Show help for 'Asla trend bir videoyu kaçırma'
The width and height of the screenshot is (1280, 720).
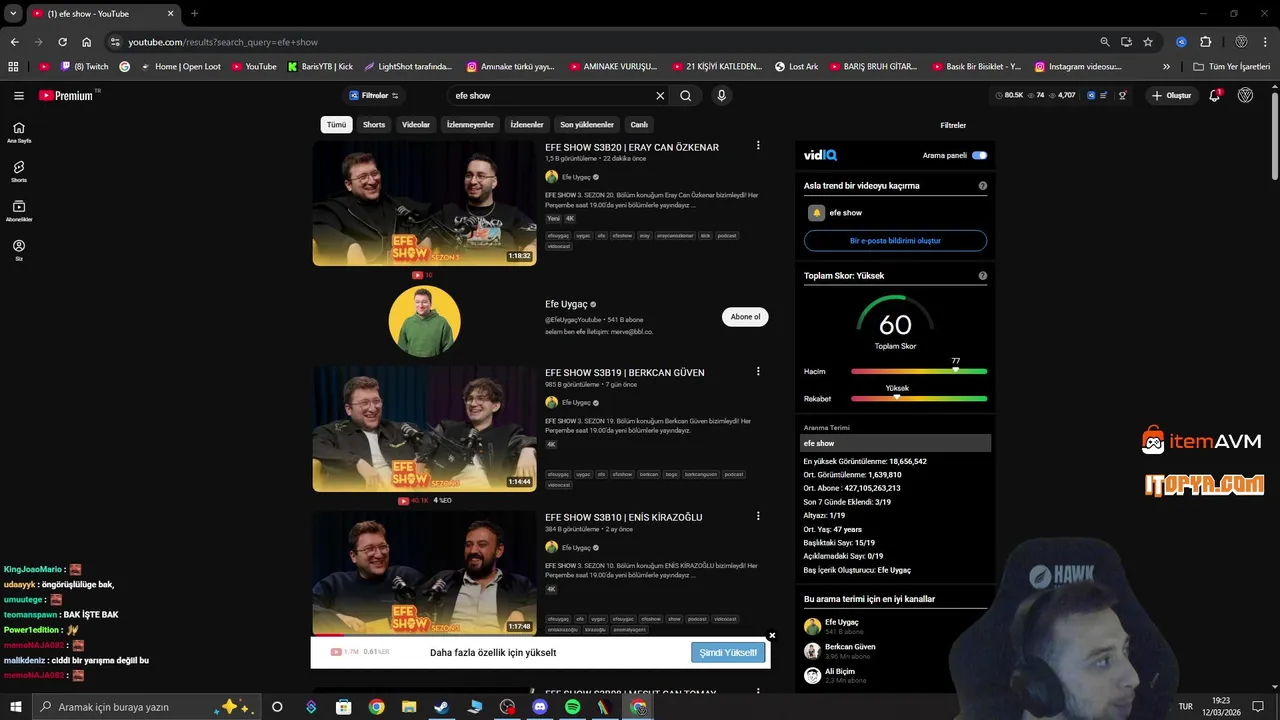(983, 186)
